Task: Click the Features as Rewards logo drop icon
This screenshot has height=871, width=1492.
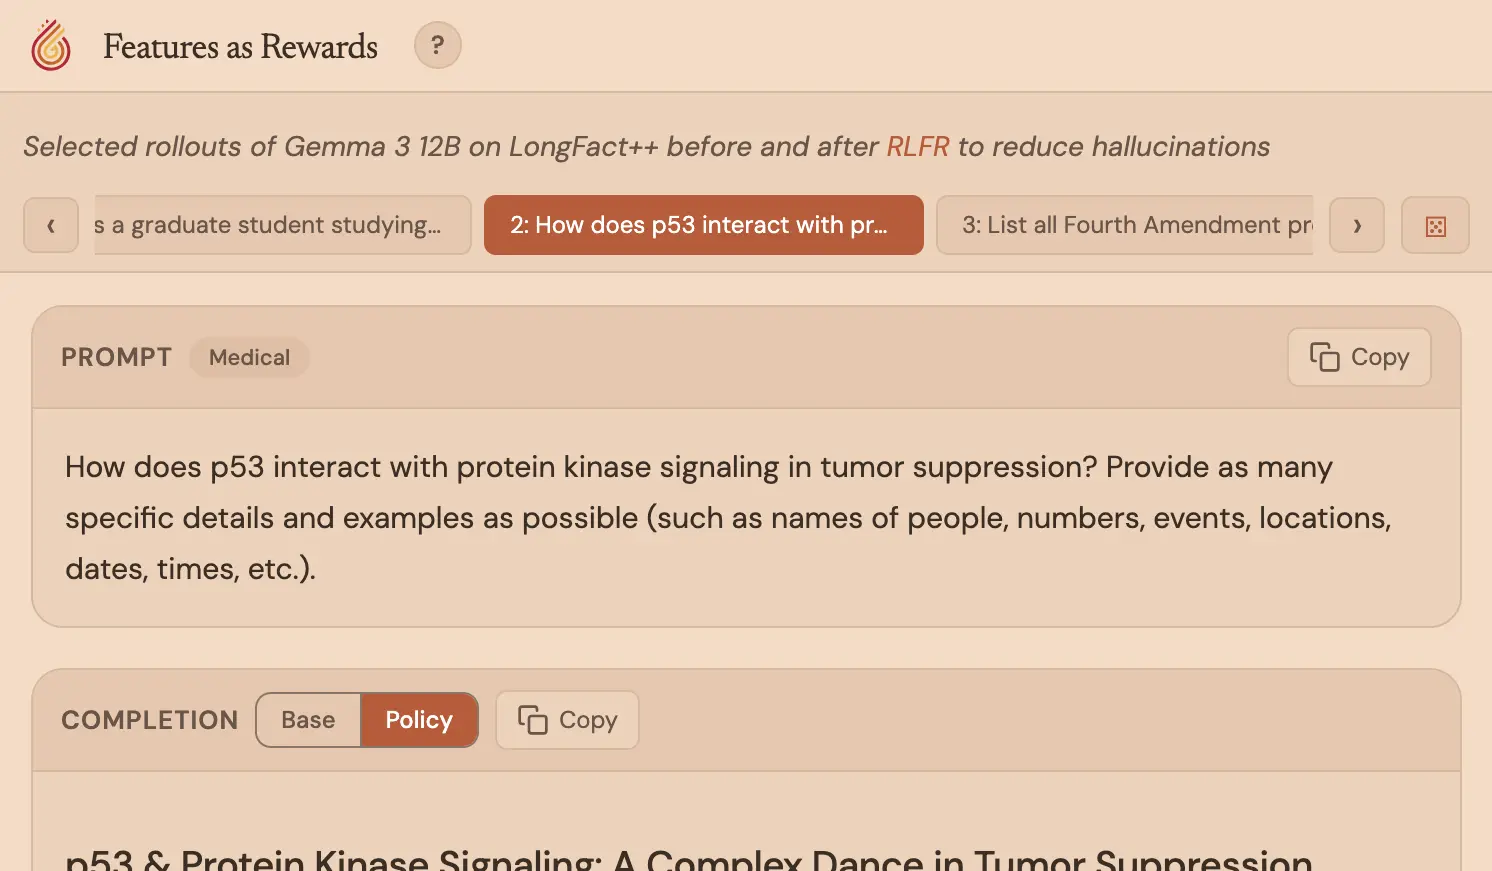Action: click(x=50, y=45)
